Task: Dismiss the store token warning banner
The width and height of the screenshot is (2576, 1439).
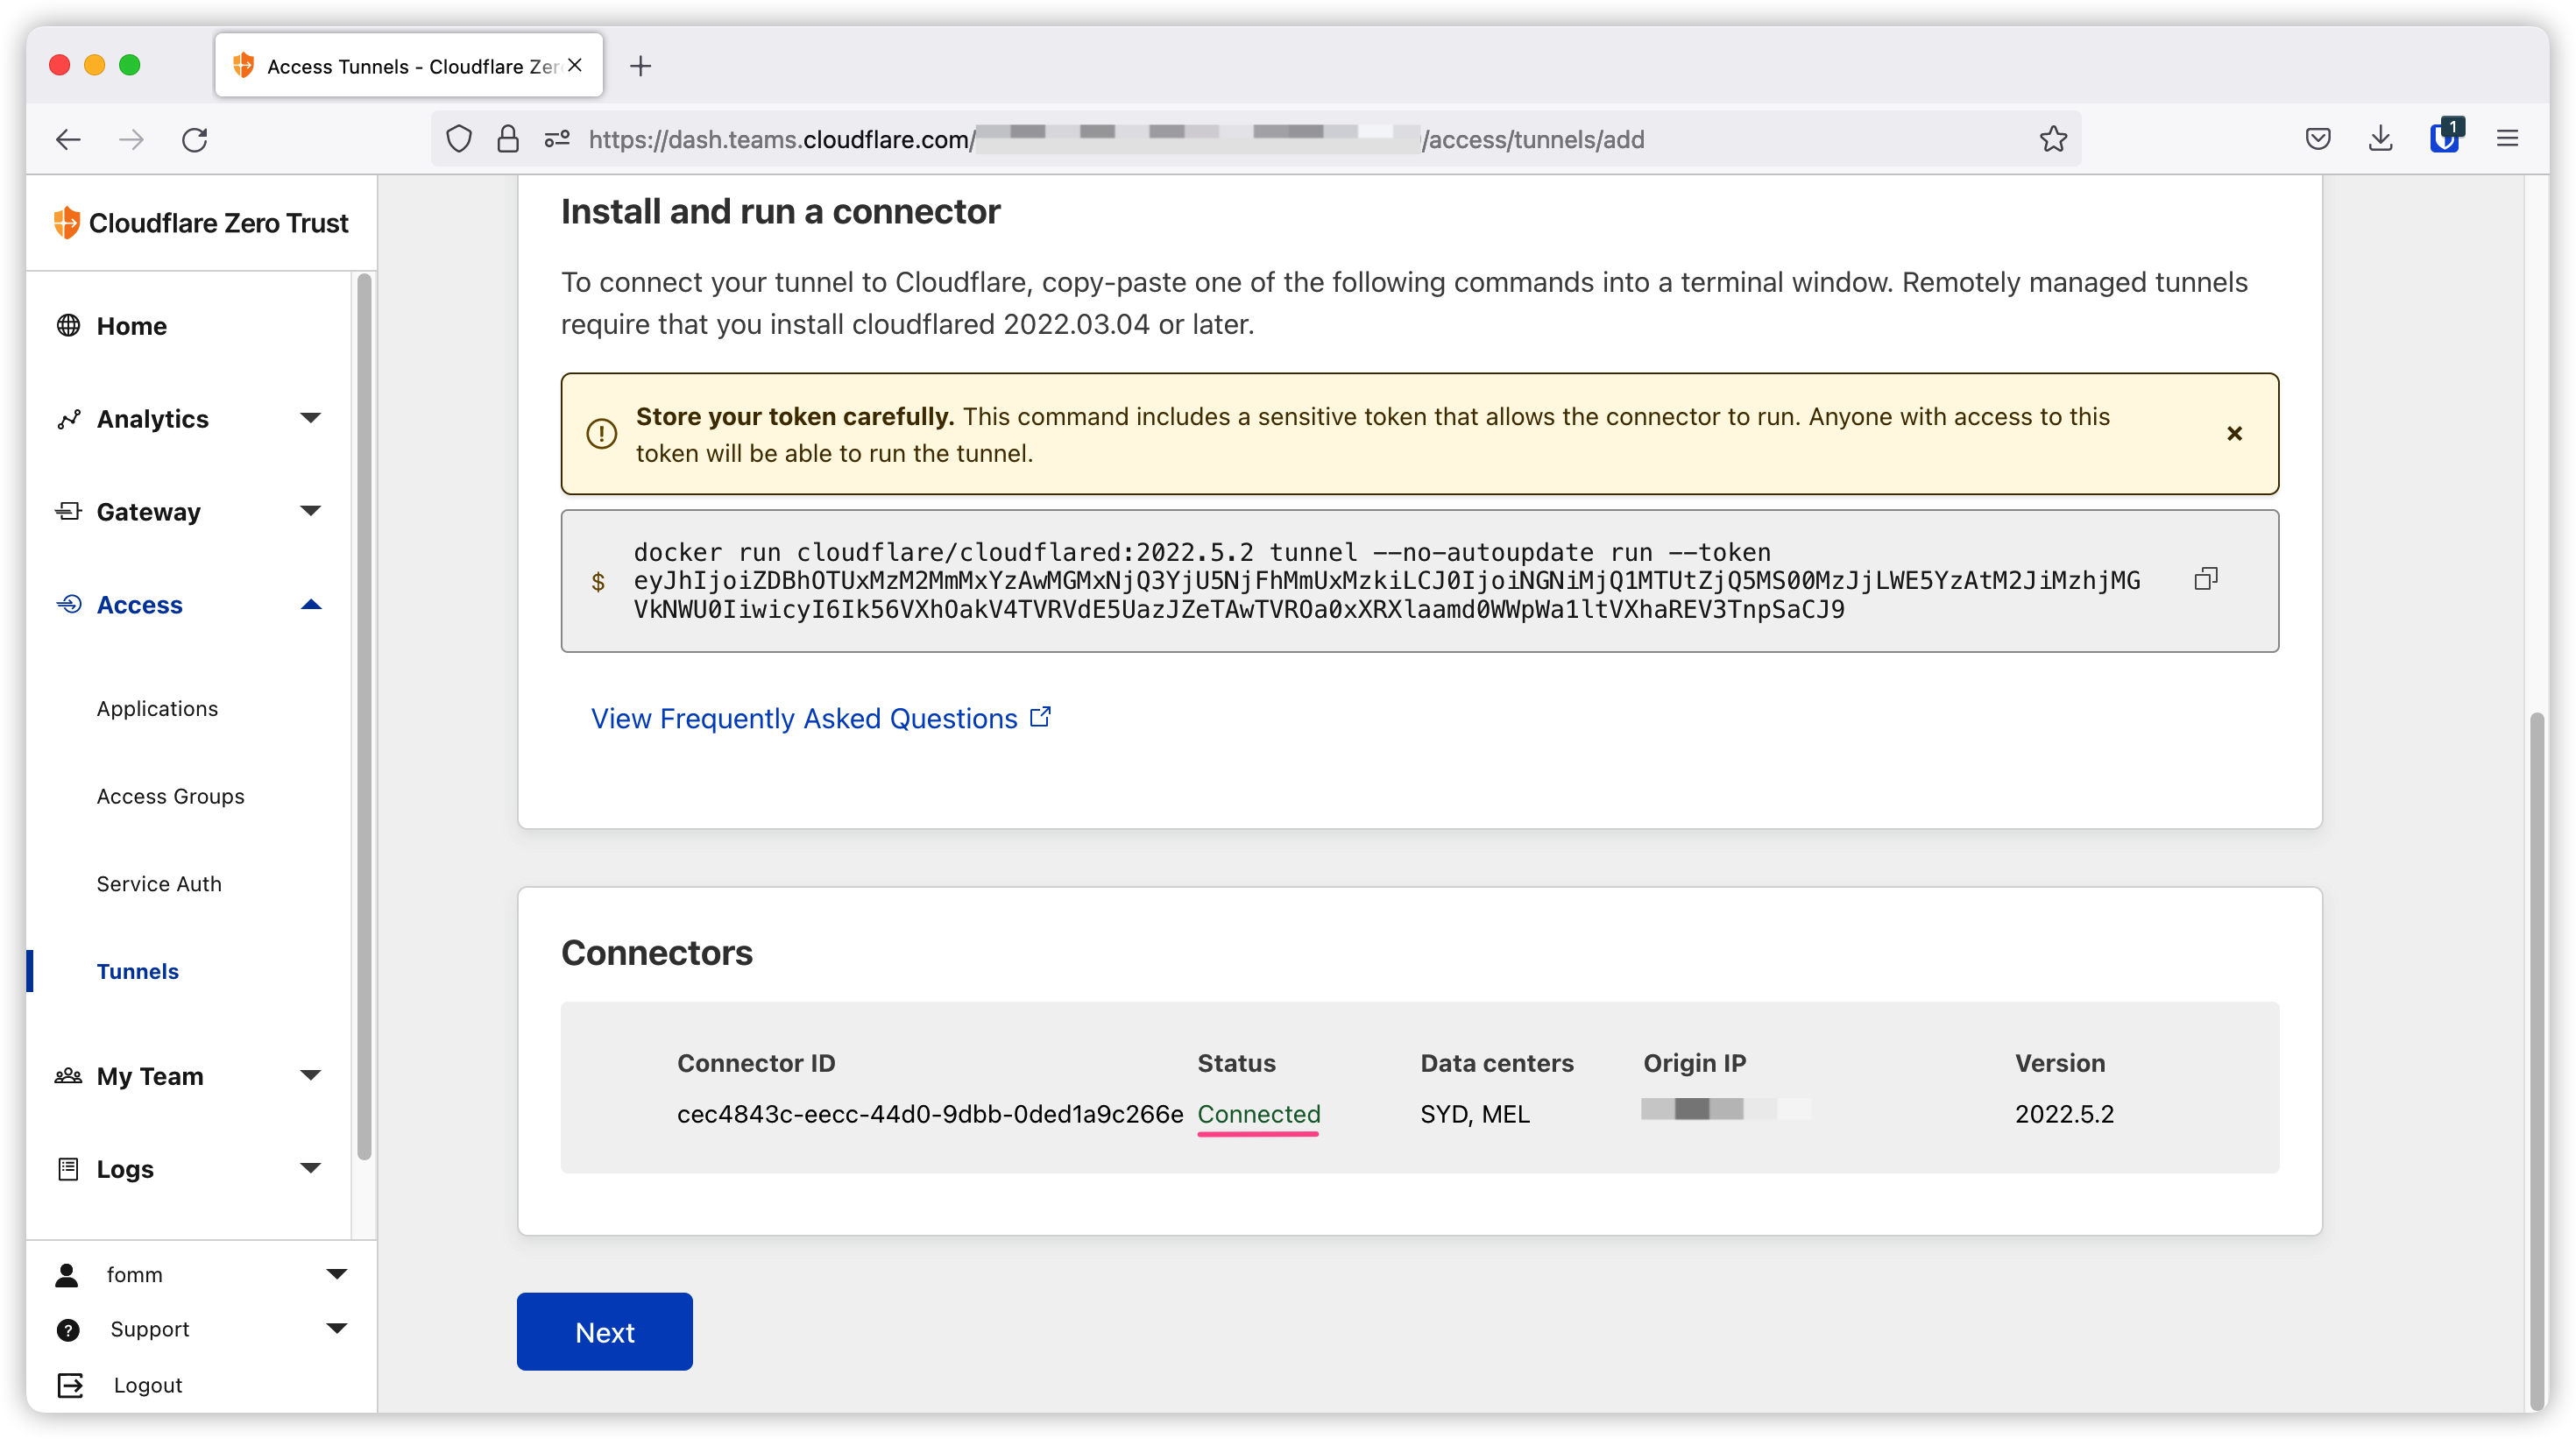Action: coord(2234,433)
